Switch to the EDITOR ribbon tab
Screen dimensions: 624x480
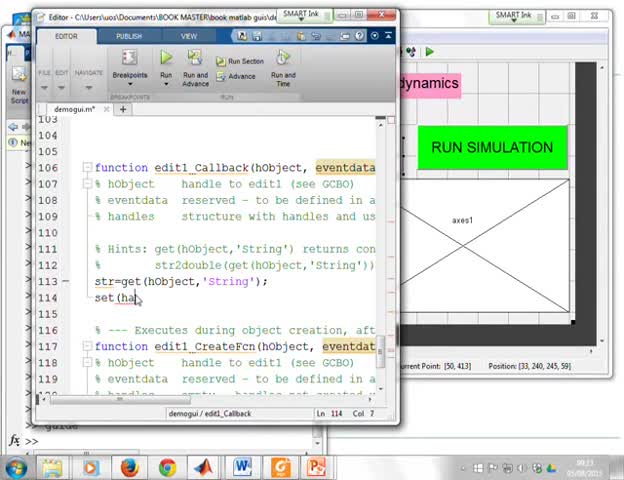[x=66, y=36]
